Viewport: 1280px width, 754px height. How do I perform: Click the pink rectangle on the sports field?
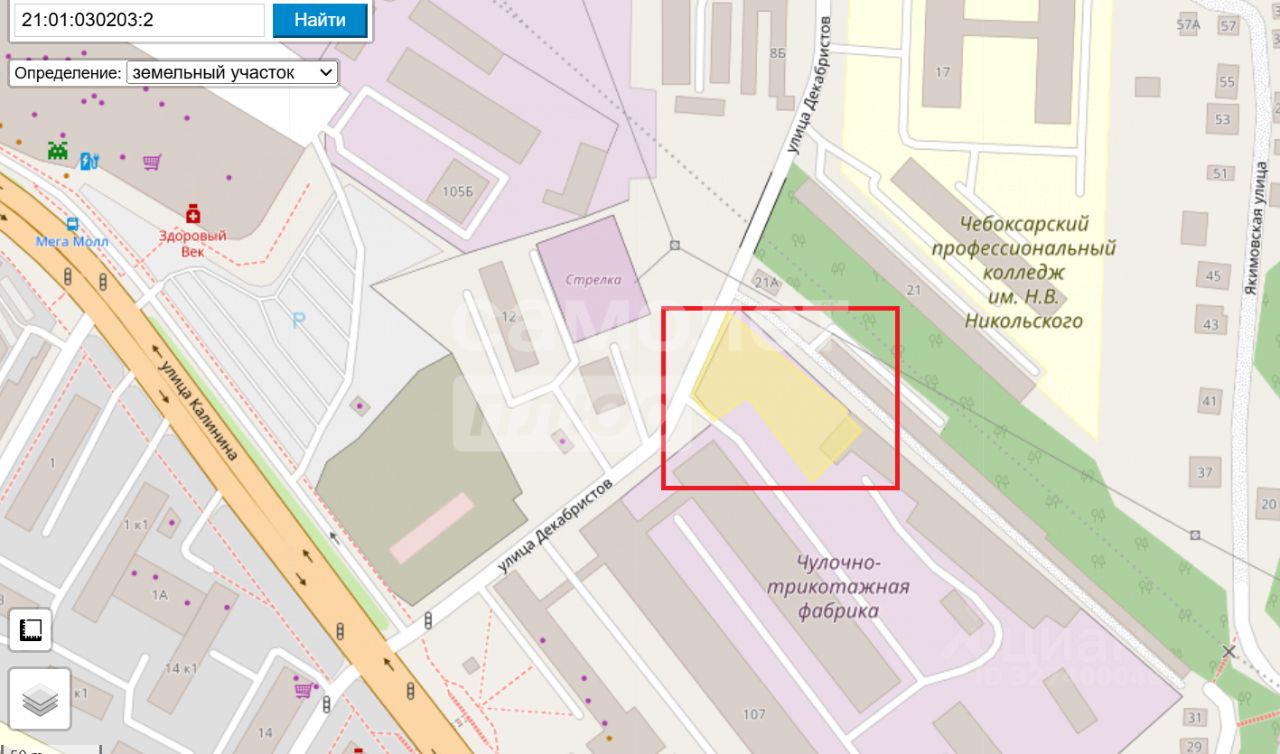click(432, 527)
